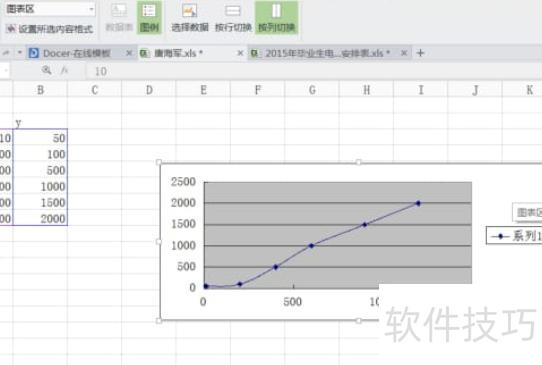Click chart data point at value 500
The width and height of the screenshot is (542, 365).
point(275,267)
